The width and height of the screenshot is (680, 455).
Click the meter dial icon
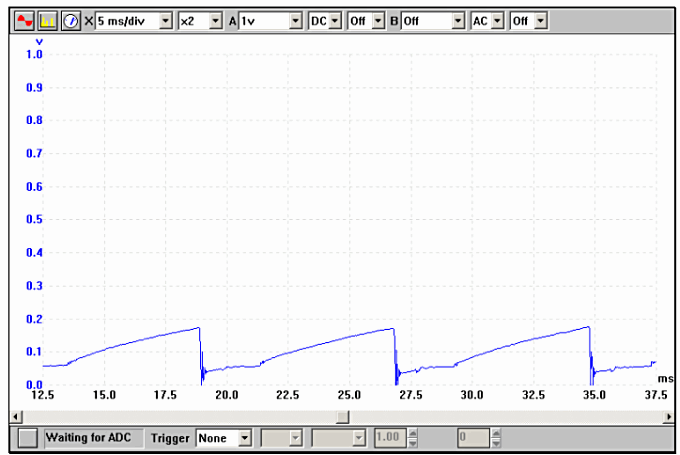pyautogui.click(x=70, y=20)
